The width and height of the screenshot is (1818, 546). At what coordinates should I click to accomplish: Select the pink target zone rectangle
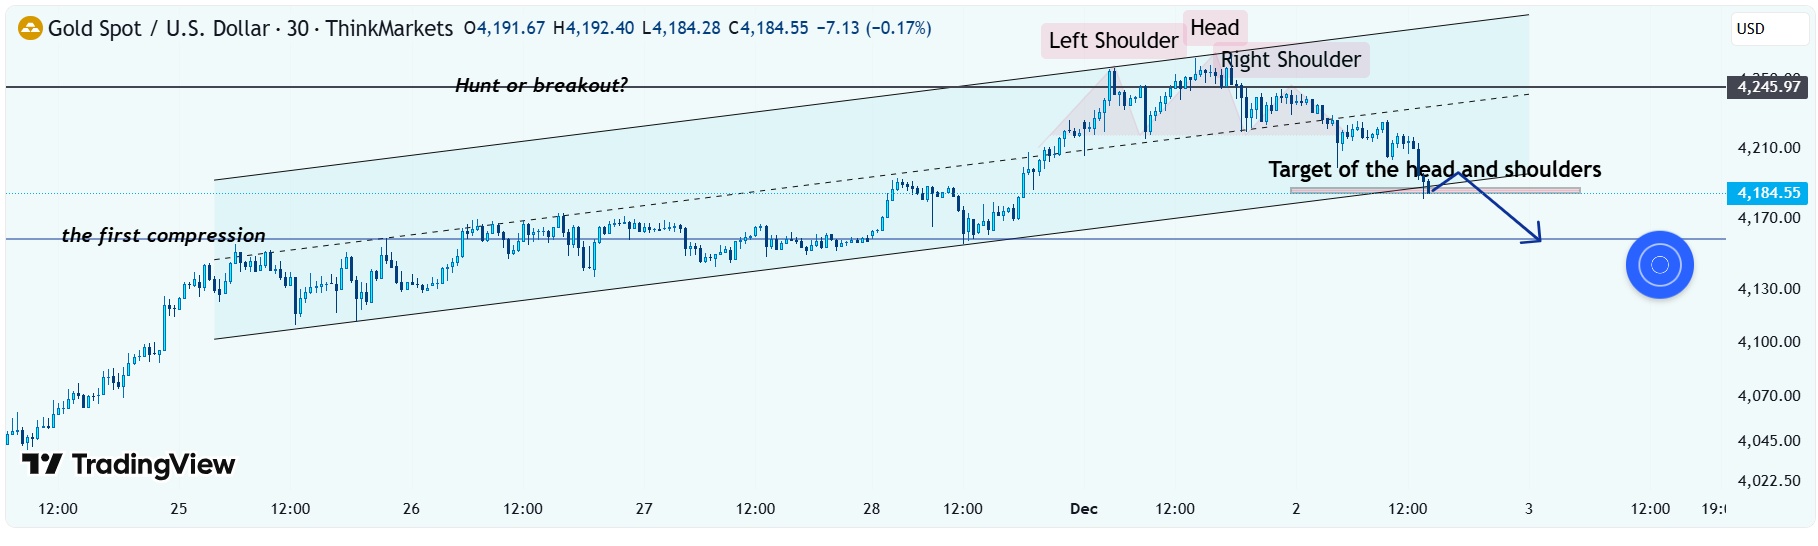click(x=1520, y=190)
